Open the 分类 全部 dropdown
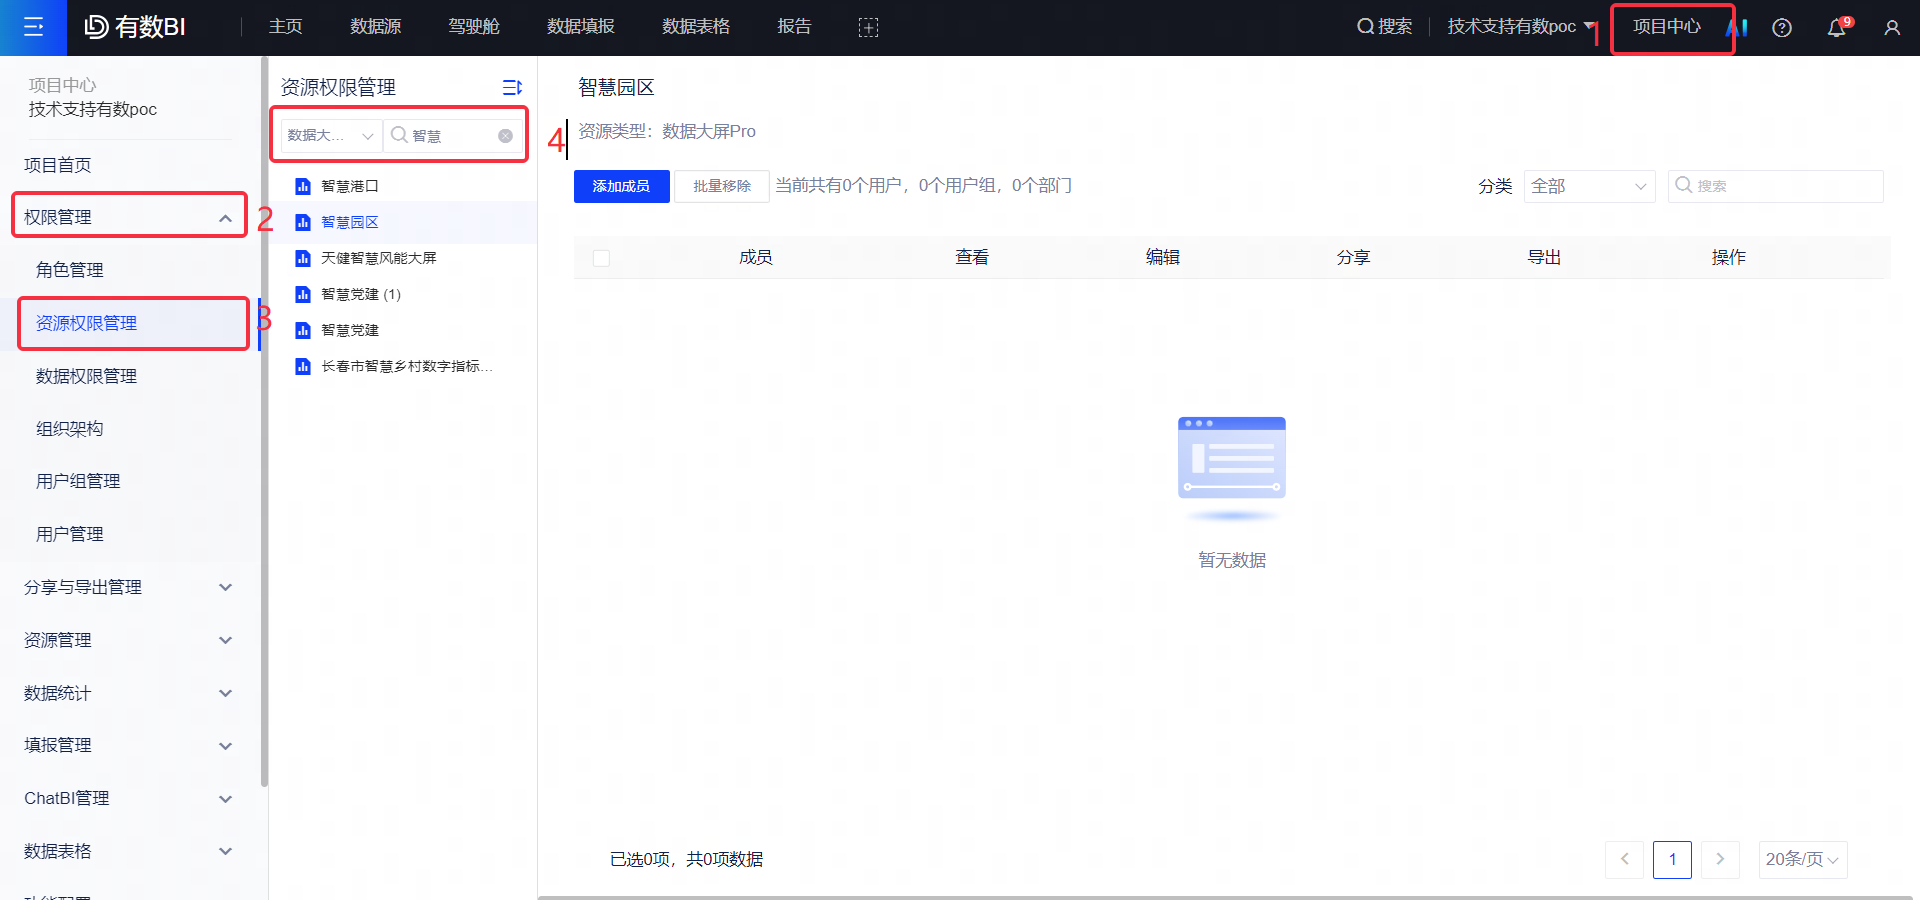 point(1588,186)
